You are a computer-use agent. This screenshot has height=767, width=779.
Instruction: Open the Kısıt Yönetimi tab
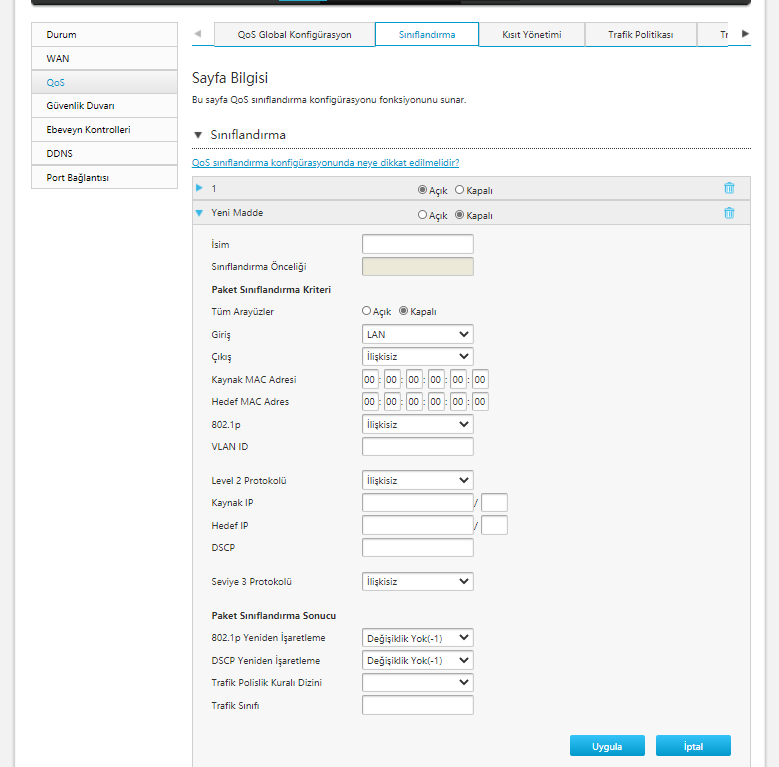click(x=532, y=35)
